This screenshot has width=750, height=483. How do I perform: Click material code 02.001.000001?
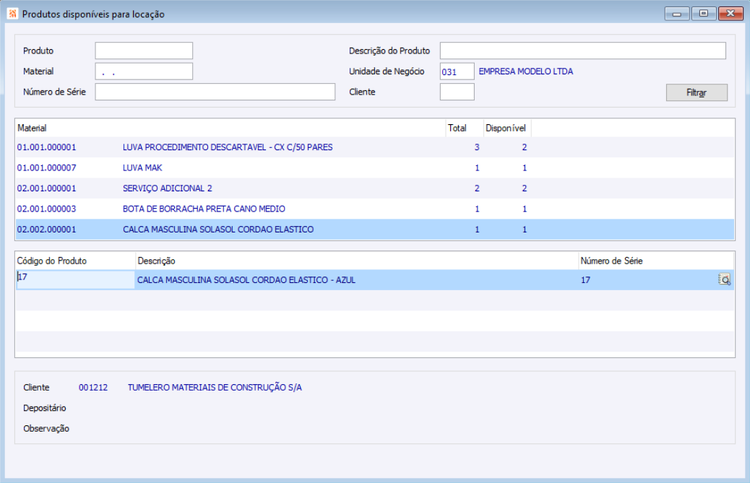pyautogui.click(x=46, y=188)
